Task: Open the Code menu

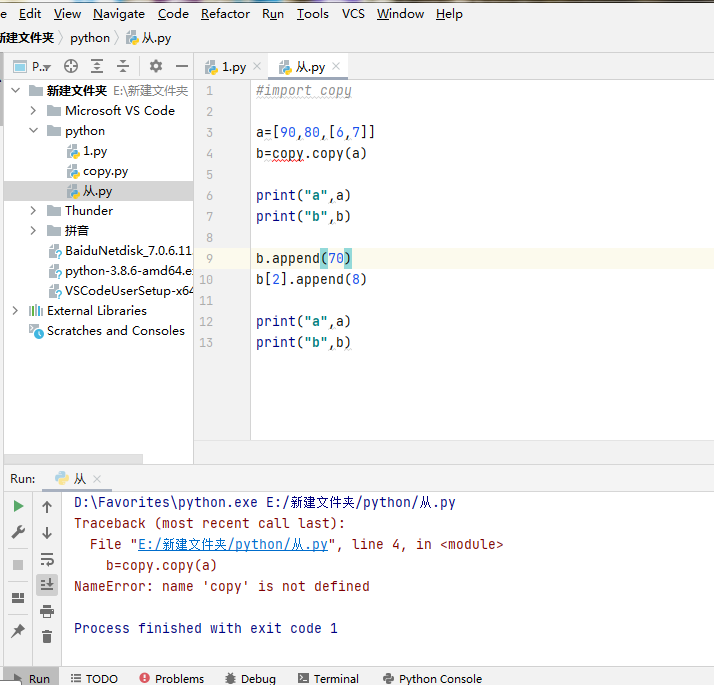Action: pyautogui.click(x=173, y=14)
